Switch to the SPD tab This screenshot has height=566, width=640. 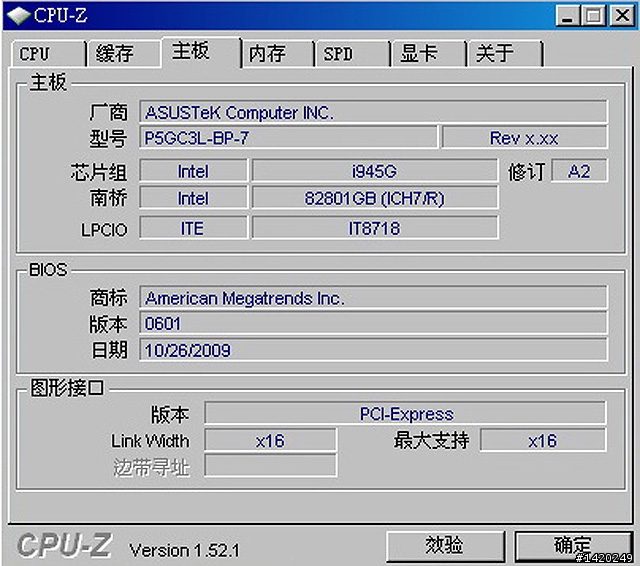click(352, 54)
